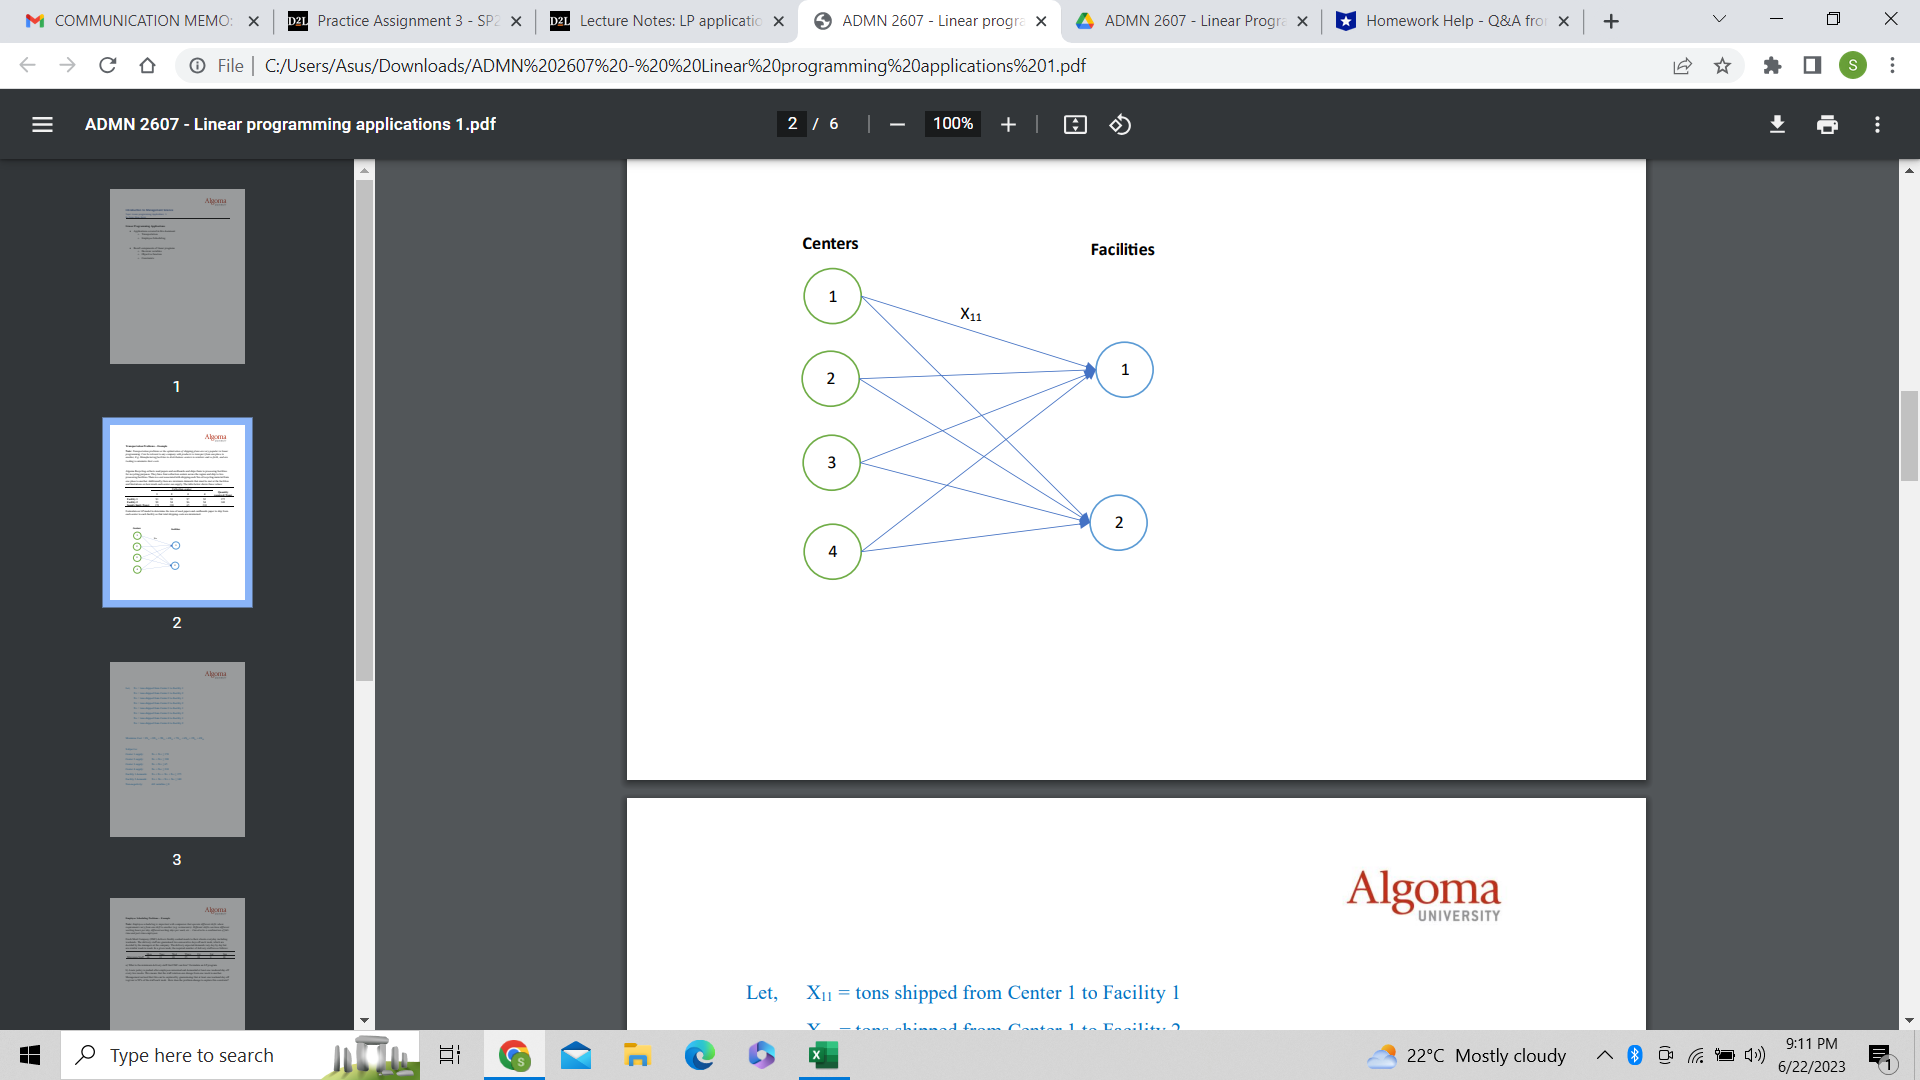Open Excel from the taskbar
This screenshot has width=1920, height=1080.
(x=823, y=1055)
